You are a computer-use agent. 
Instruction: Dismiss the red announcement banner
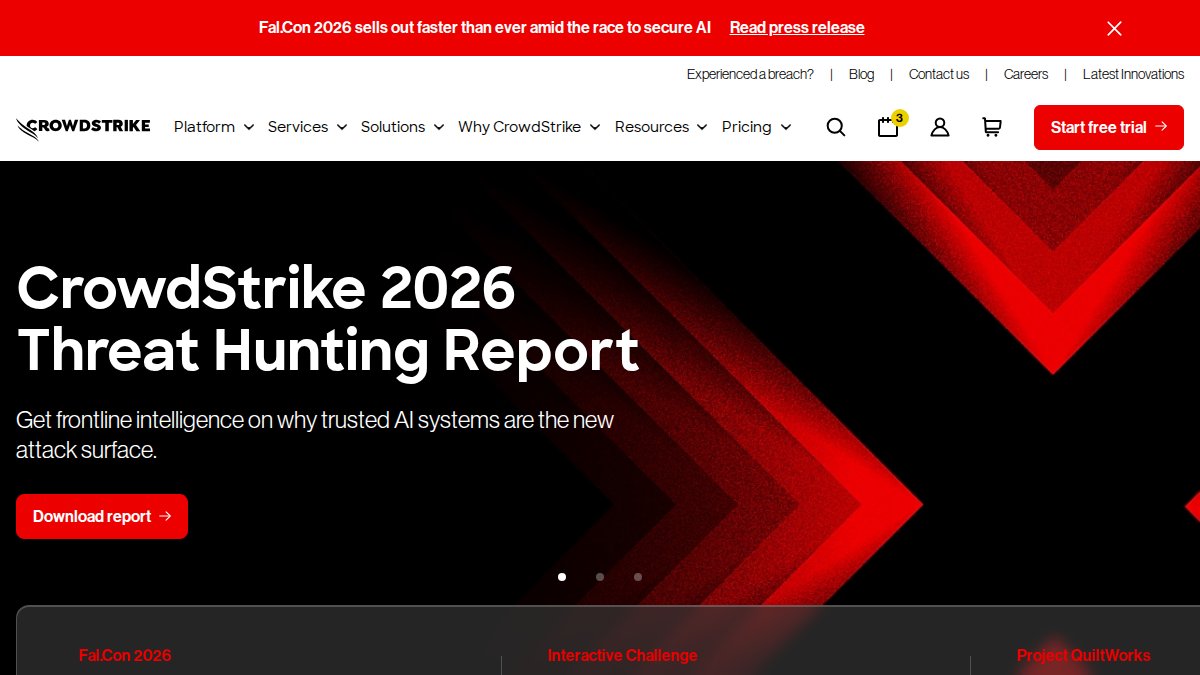coord(1114,28)
